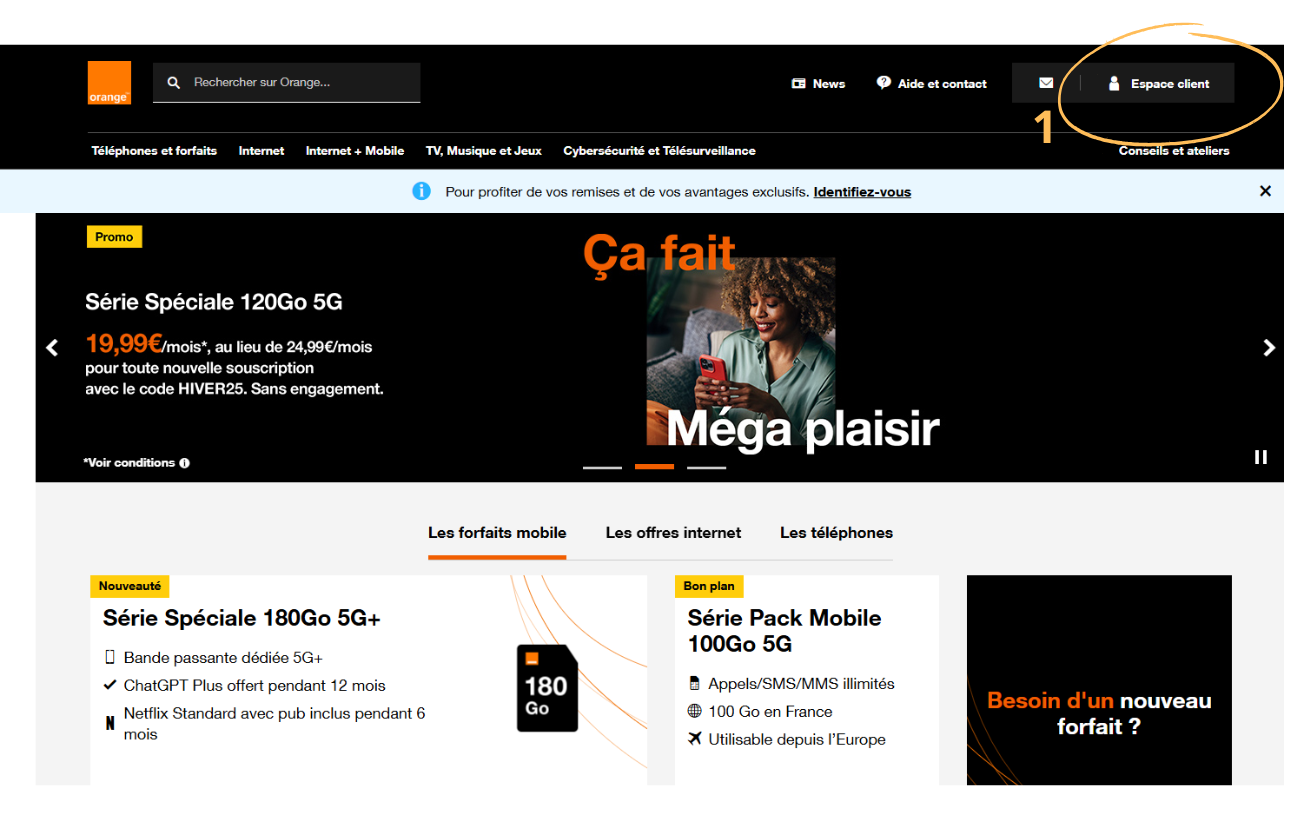Open Téléphones et forfaits menu
This screenshot has height=832, width=1299.
pos(154,151)
